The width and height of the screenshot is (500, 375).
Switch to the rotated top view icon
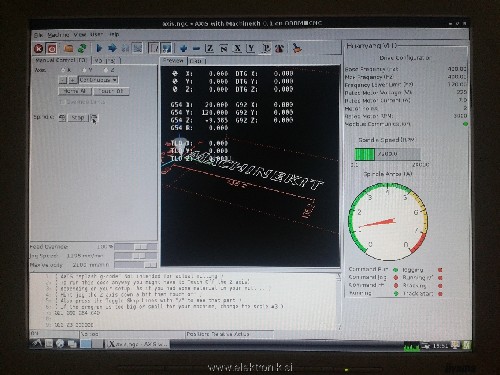(x=223, y=49)
